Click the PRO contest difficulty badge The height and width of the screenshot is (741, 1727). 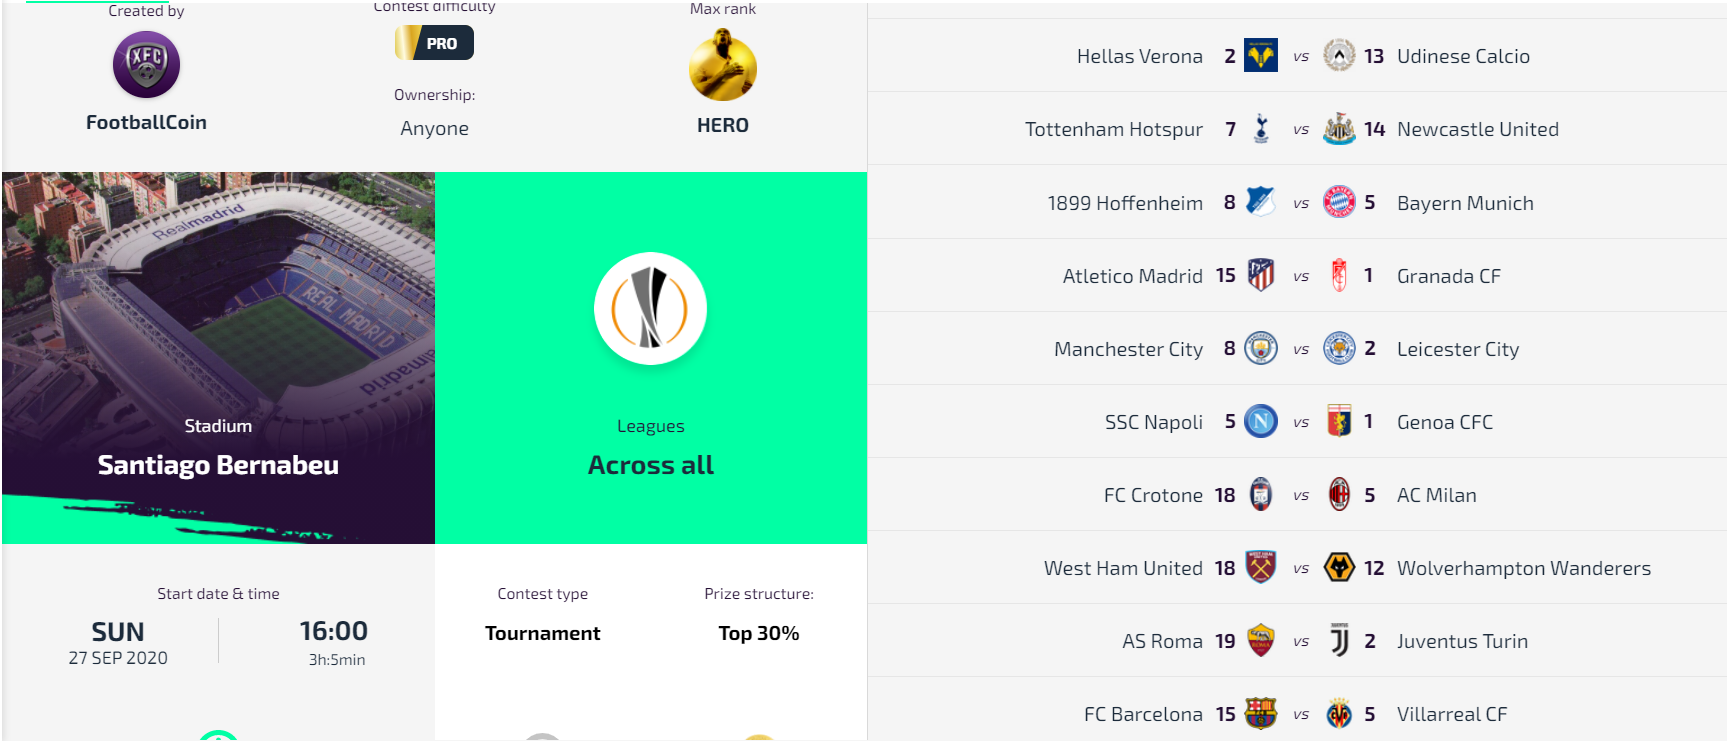coord(434,43)
